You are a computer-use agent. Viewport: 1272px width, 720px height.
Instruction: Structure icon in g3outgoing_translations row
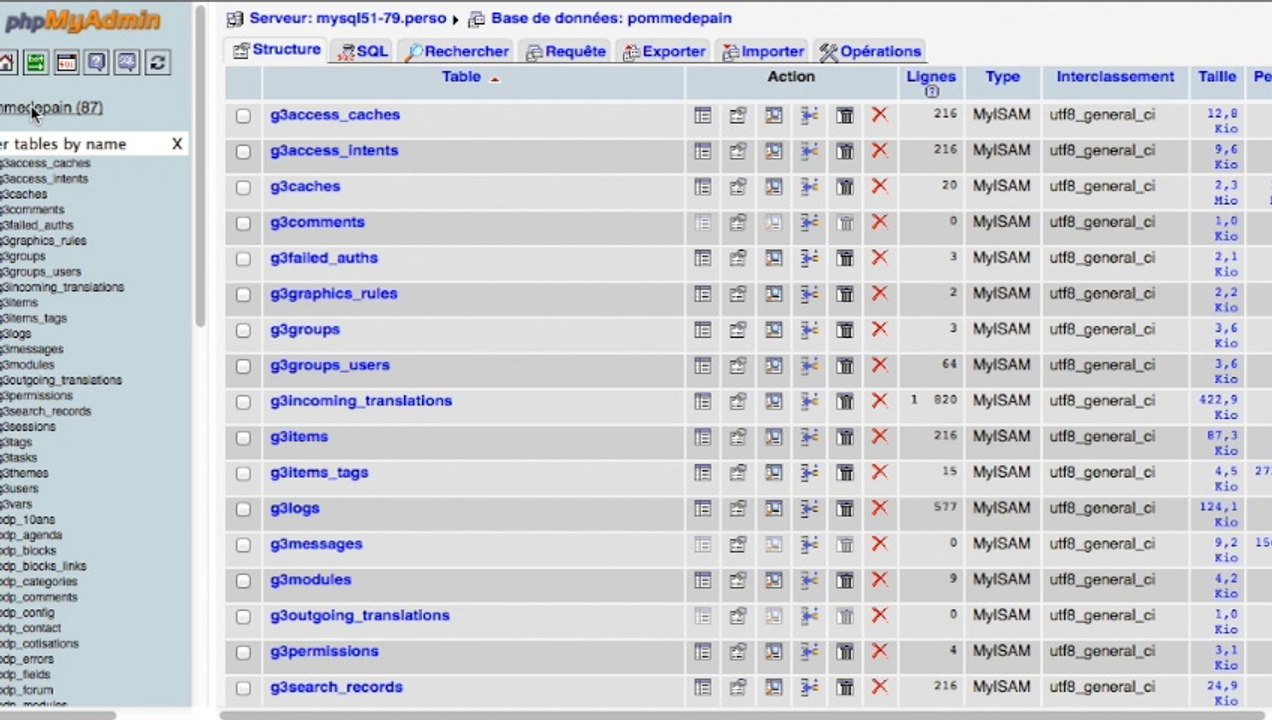pos(738,617)
